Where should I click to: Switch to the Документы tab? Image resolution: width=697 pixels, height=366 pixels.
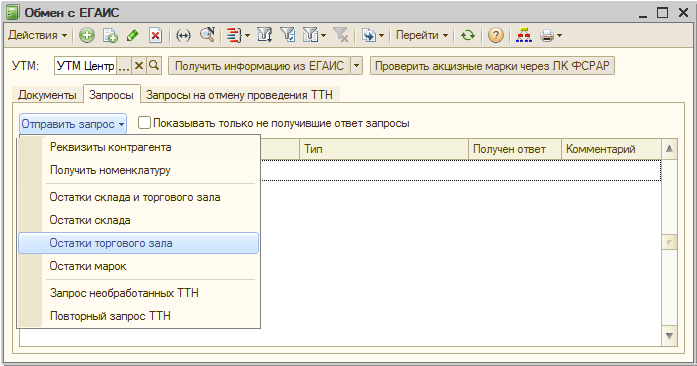tap(47, 95)
